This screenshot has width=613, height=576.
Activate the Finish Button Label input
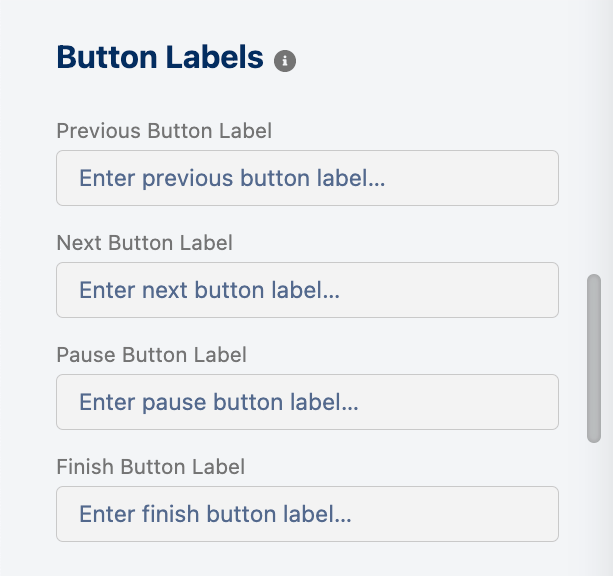tap(307, 514)
